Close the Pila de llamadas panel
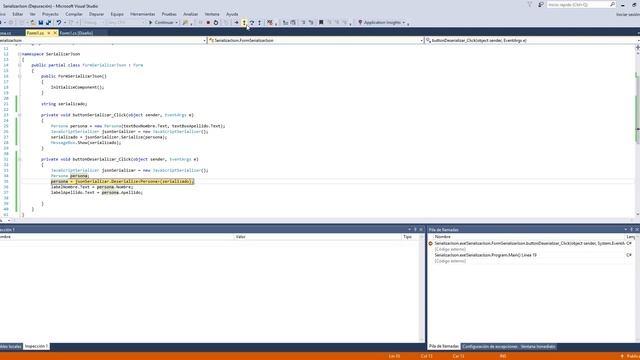640x360 pixels. point(637,230)
